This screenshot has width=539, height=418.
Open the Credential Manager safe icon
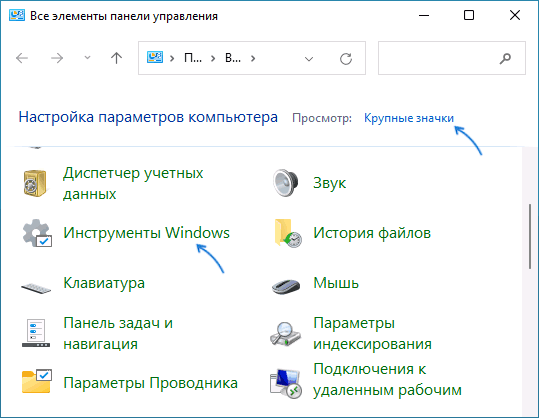[35, 183]
